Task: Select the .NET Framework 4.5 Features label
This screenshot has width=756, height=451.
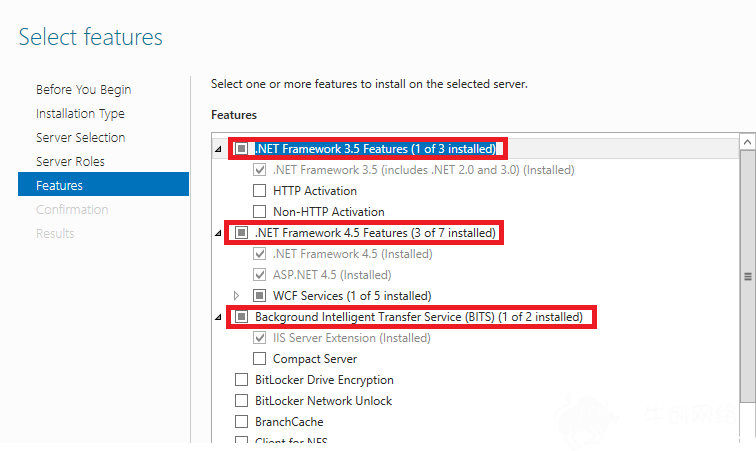Action: [x=375, y=233]
